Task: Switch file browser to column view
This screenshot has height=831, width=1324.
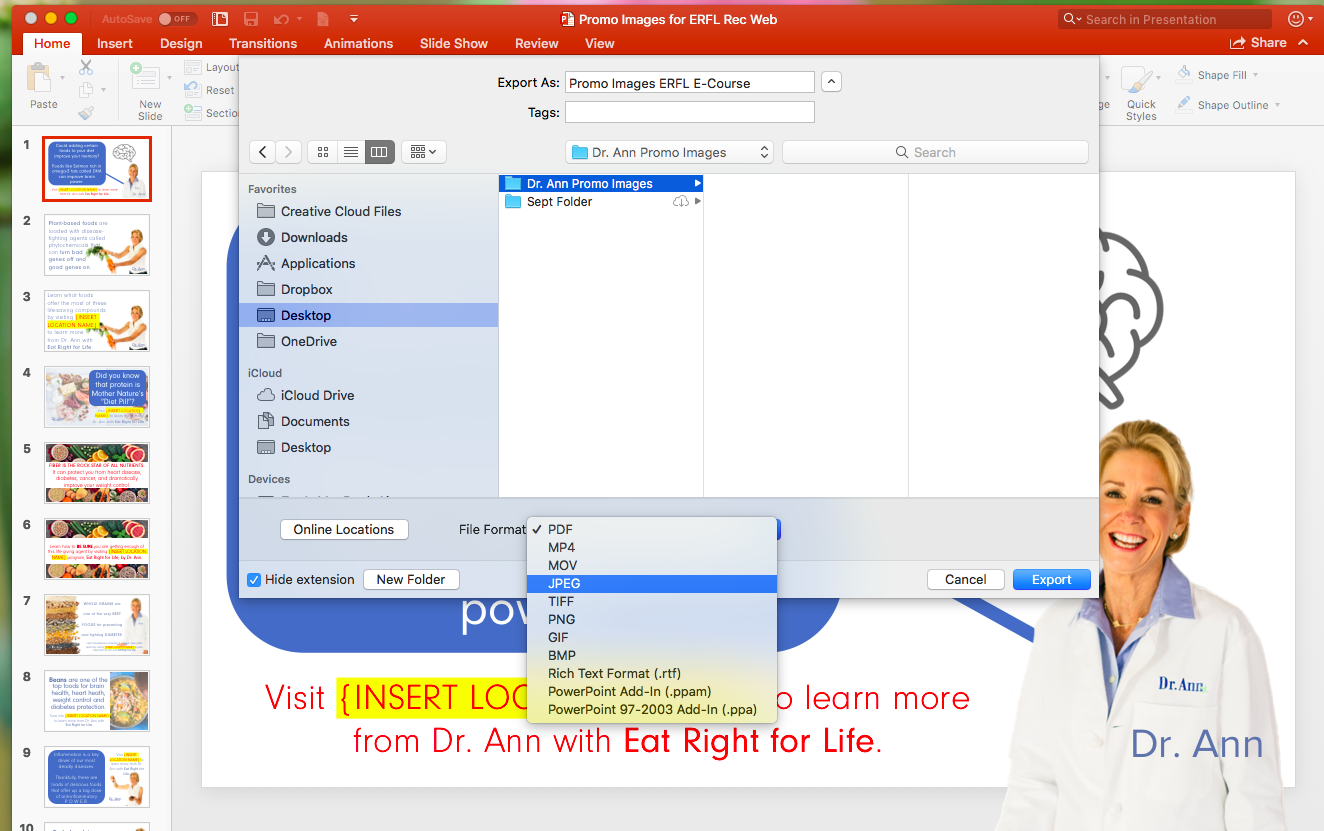Action: (x=379, y=152)
